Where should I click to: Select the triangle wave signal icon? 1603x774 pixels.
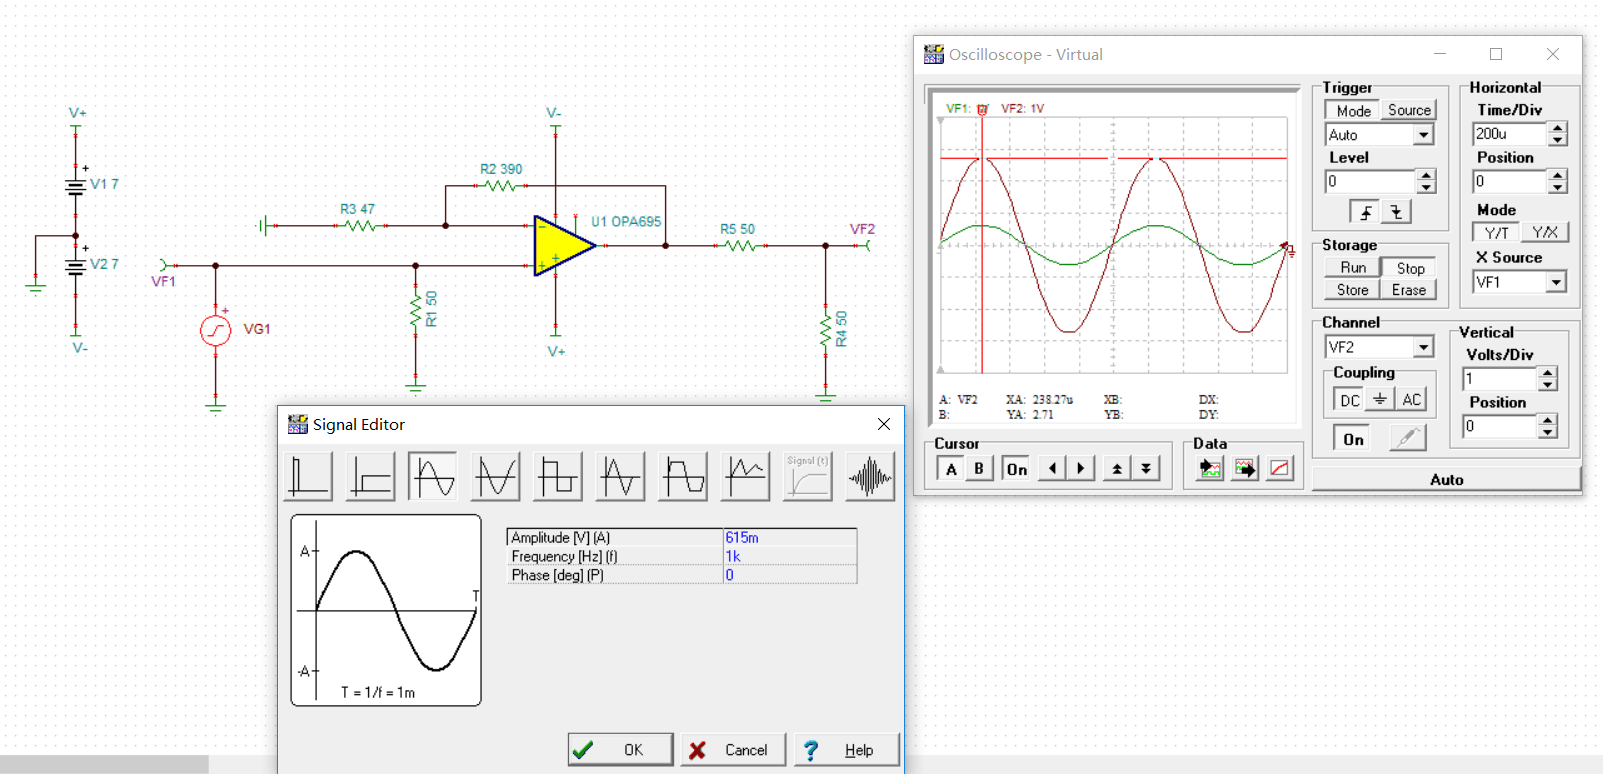click(x=621, y=475)
